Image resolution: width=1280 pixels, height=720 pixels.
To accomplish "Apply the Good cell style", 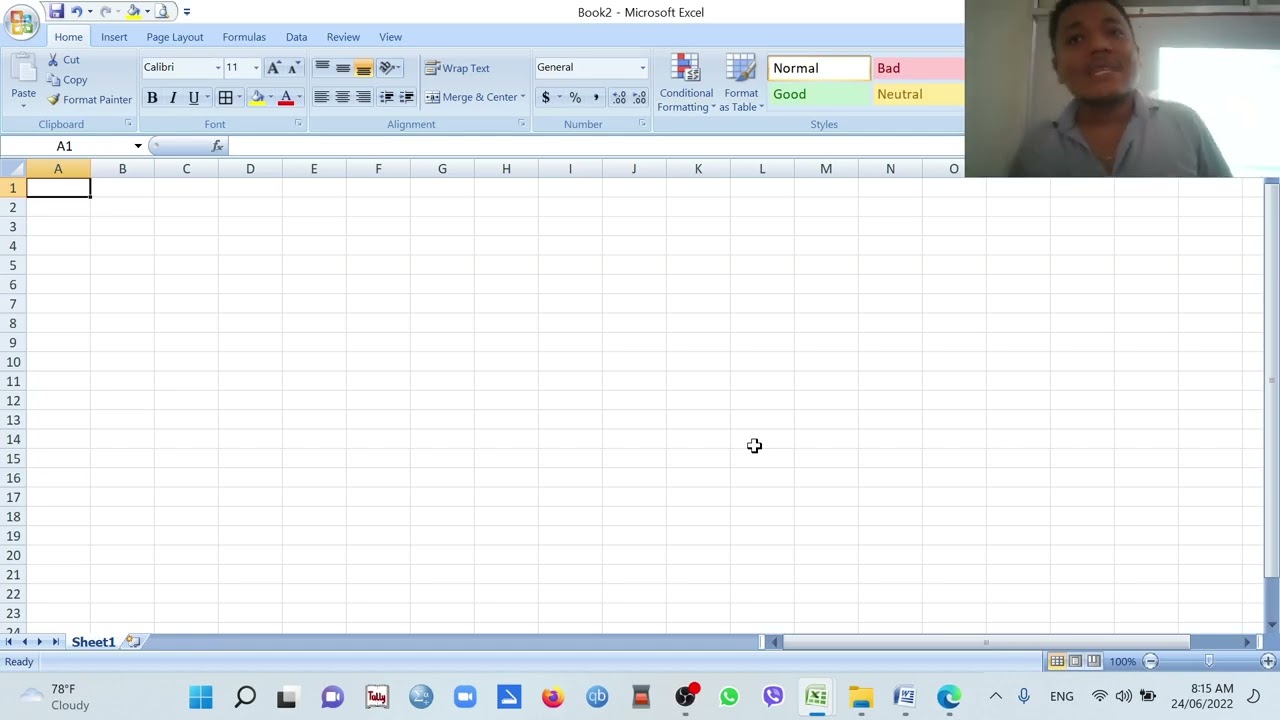I will [818, 94].
